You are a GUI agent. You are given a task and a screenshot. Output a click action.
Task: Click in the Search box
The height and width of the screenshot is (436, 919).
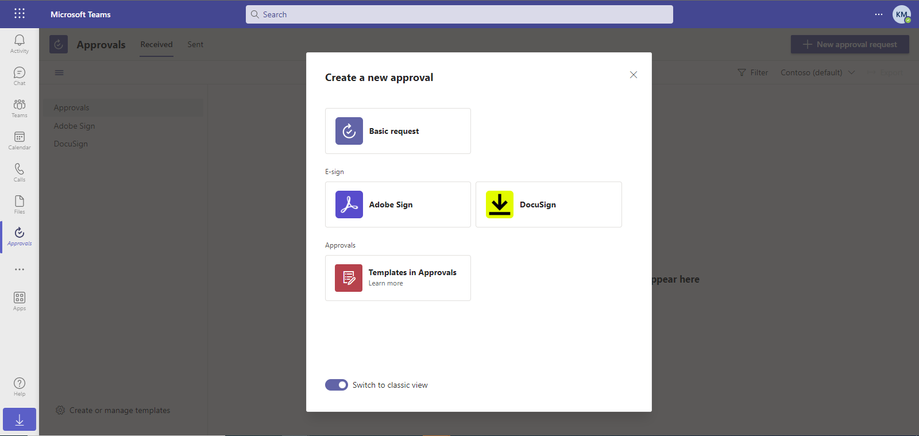point(460,14)
